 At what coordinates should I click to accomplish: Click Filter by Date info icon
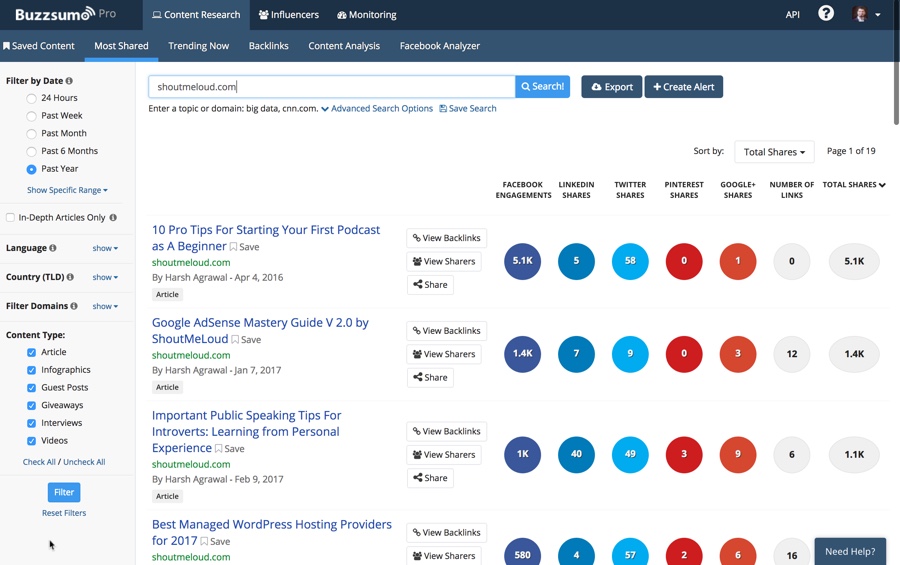click(x=69, y=81)
